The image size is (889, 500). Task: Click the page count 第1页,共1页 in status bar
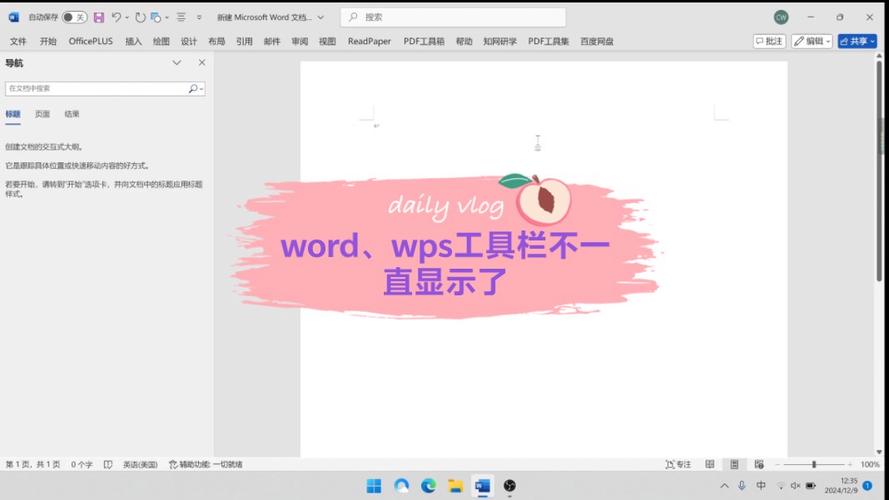pyautogui.click(x=33, y=464)
